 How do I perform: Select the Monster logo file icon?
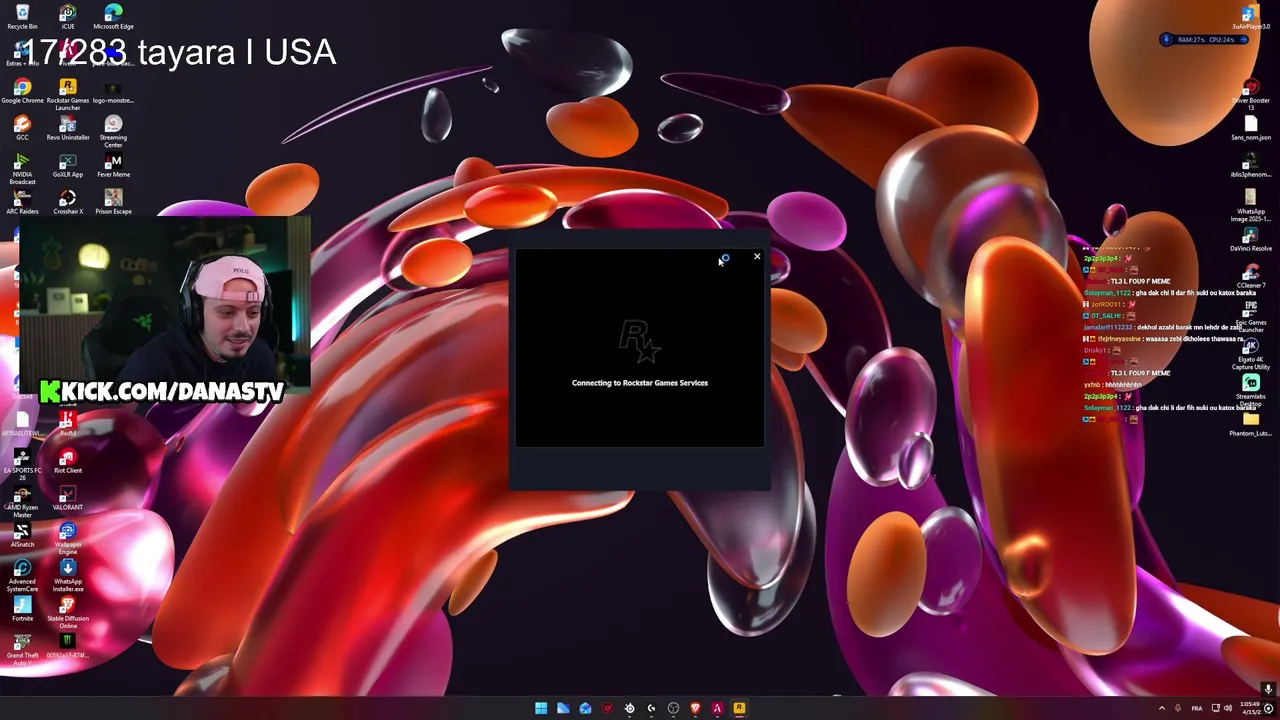tap(68, 646)
